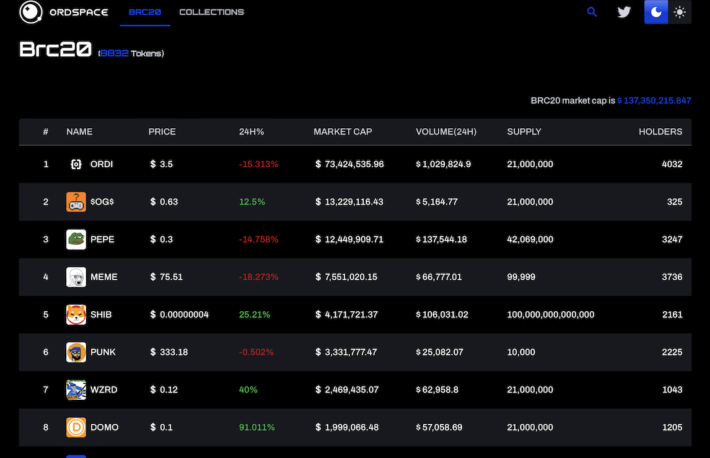Click ORDI's -15.313% change value
710x458 pixels.
259,164
